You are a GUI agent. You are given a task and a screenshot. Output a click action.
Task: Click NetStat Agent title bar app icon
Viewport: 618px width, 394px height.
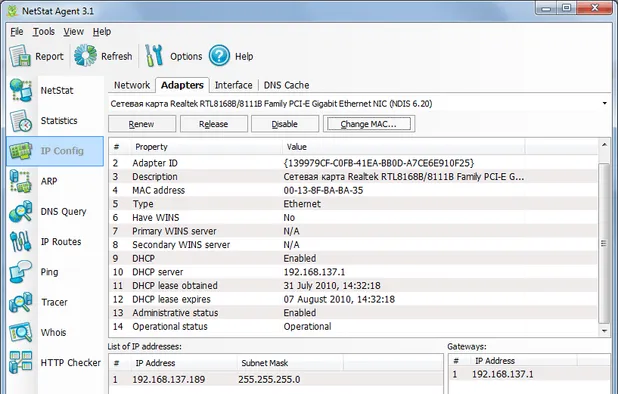[x=13, y=11]
